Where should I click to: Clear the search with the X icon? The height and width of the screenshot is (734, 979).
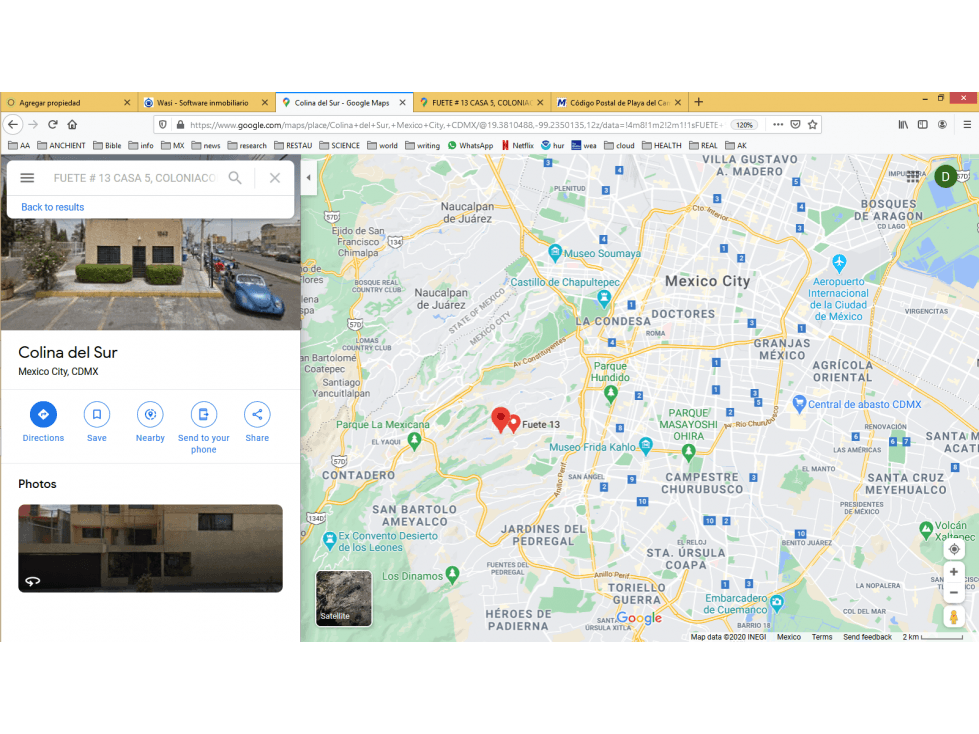275,178
